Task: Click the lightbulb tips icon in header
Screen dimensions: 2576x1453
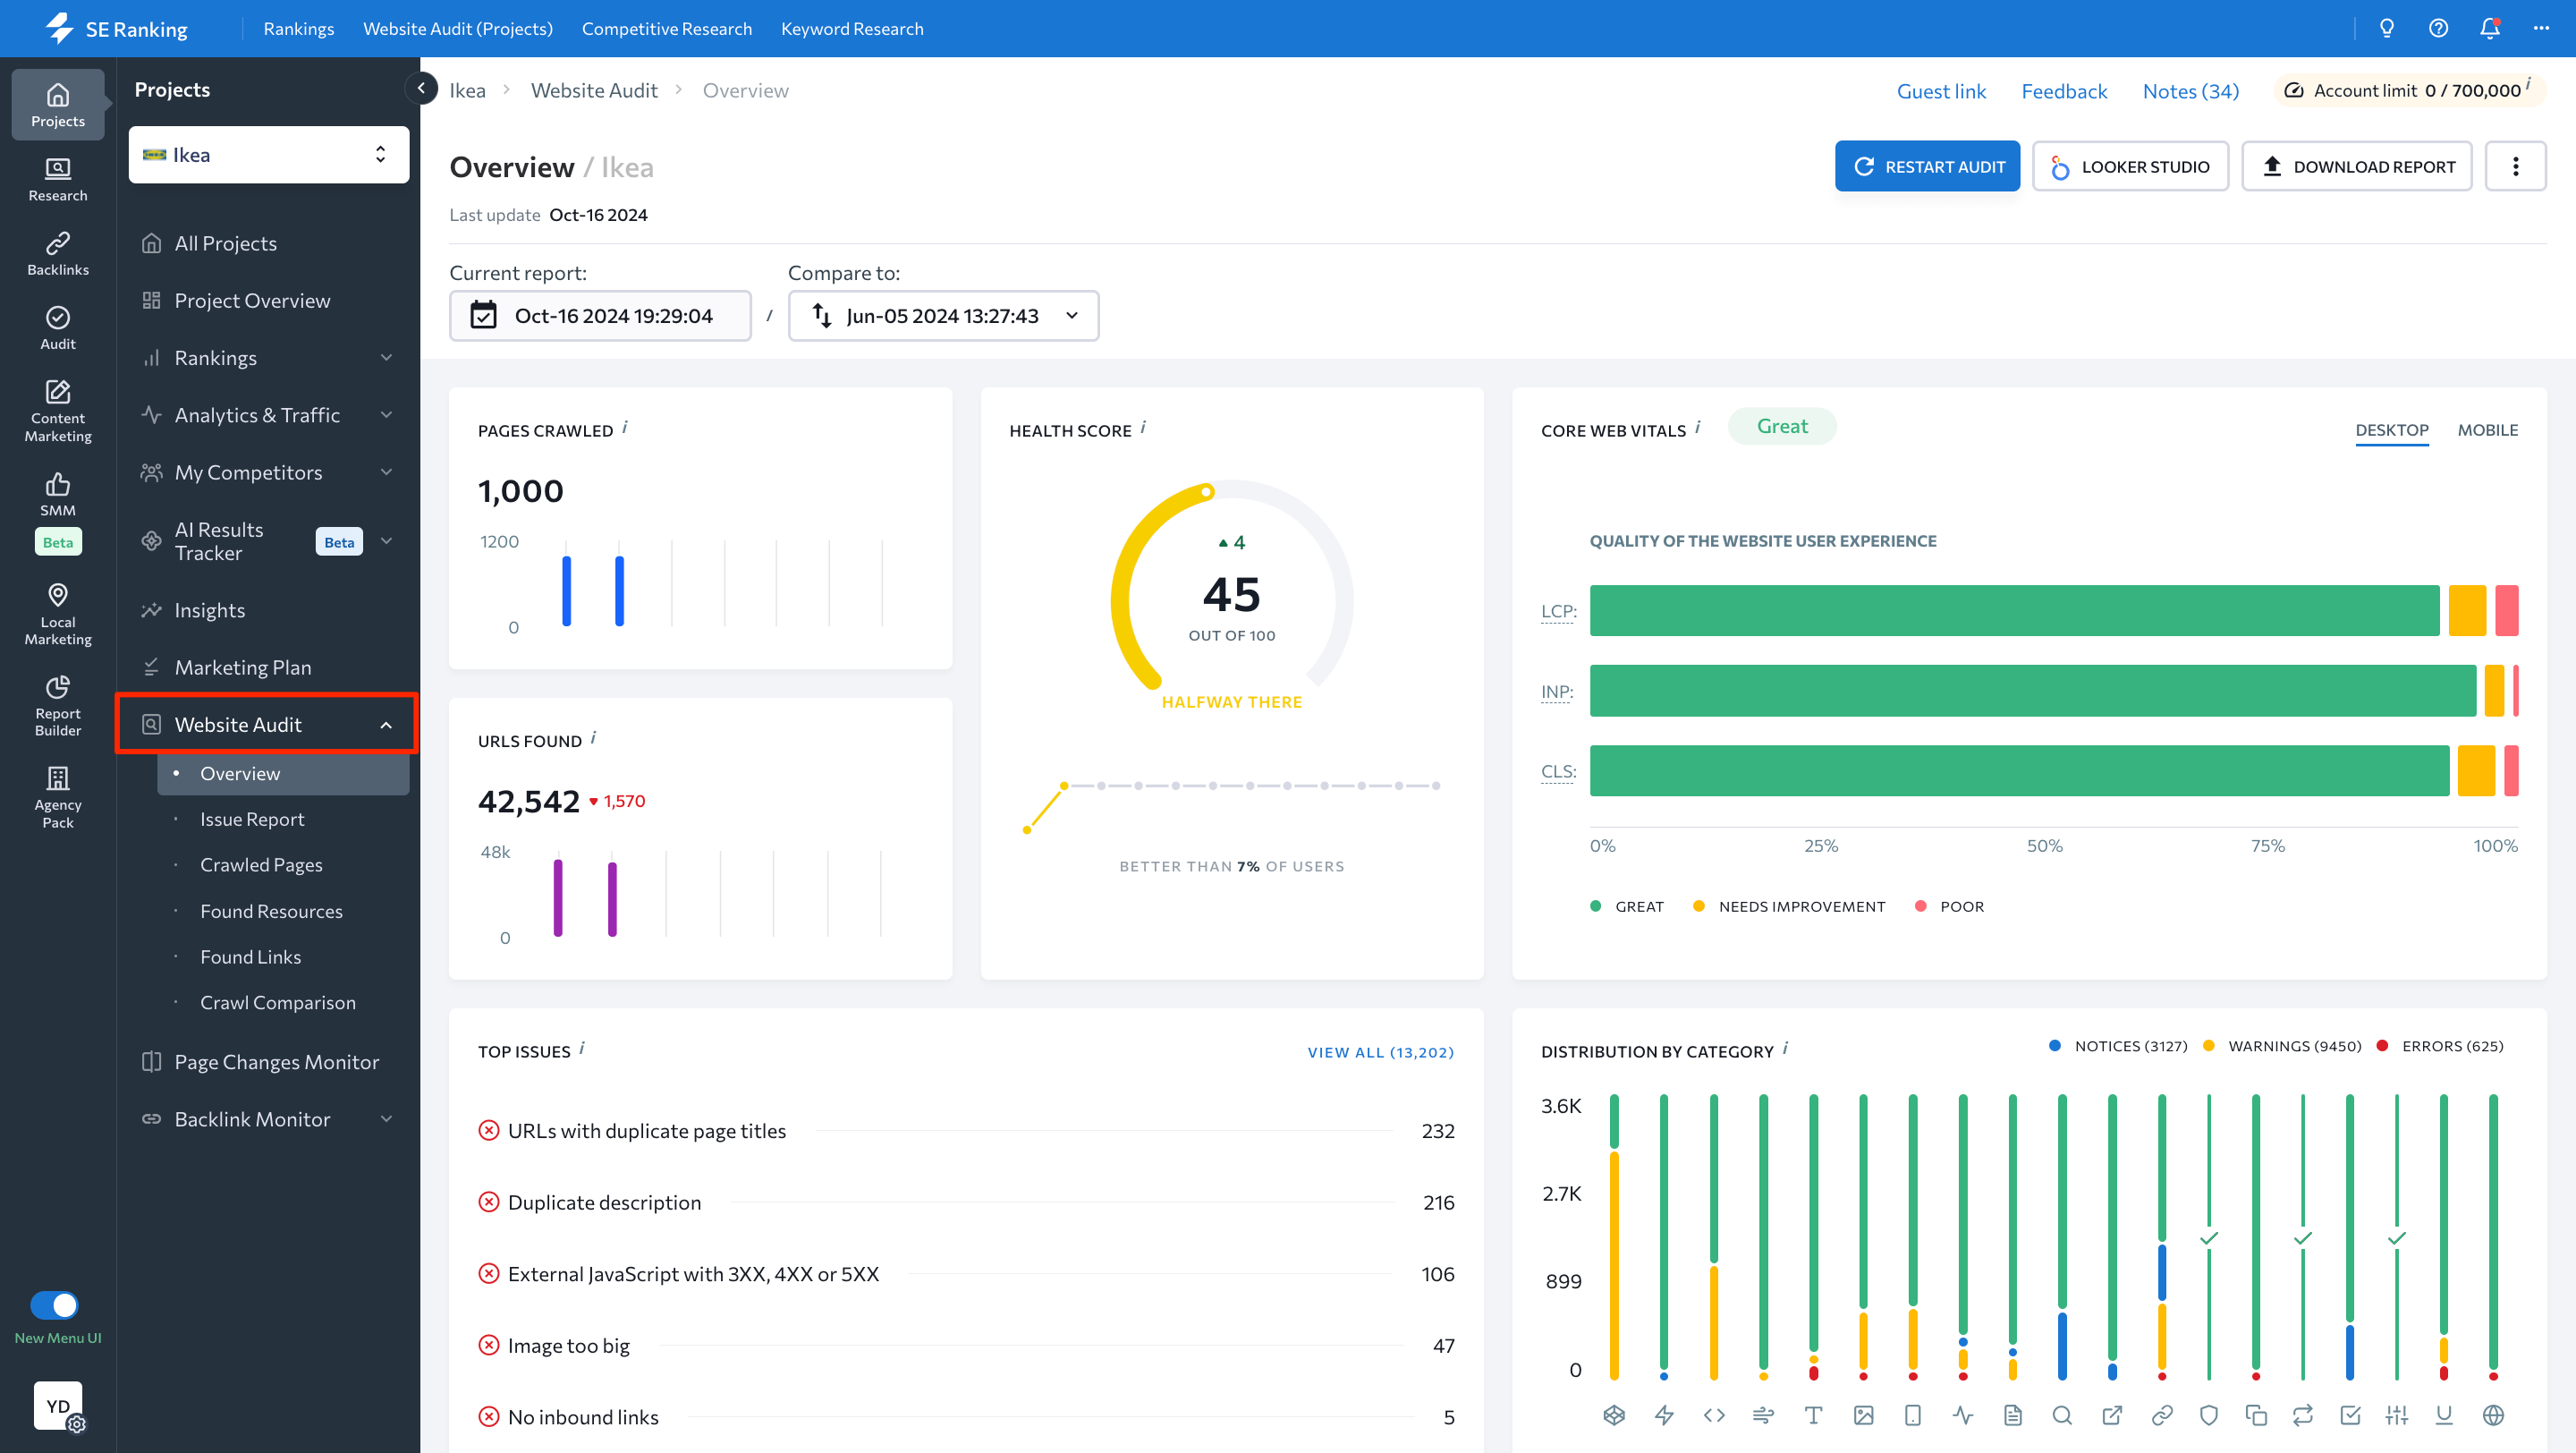Action: coord(2386,28)
